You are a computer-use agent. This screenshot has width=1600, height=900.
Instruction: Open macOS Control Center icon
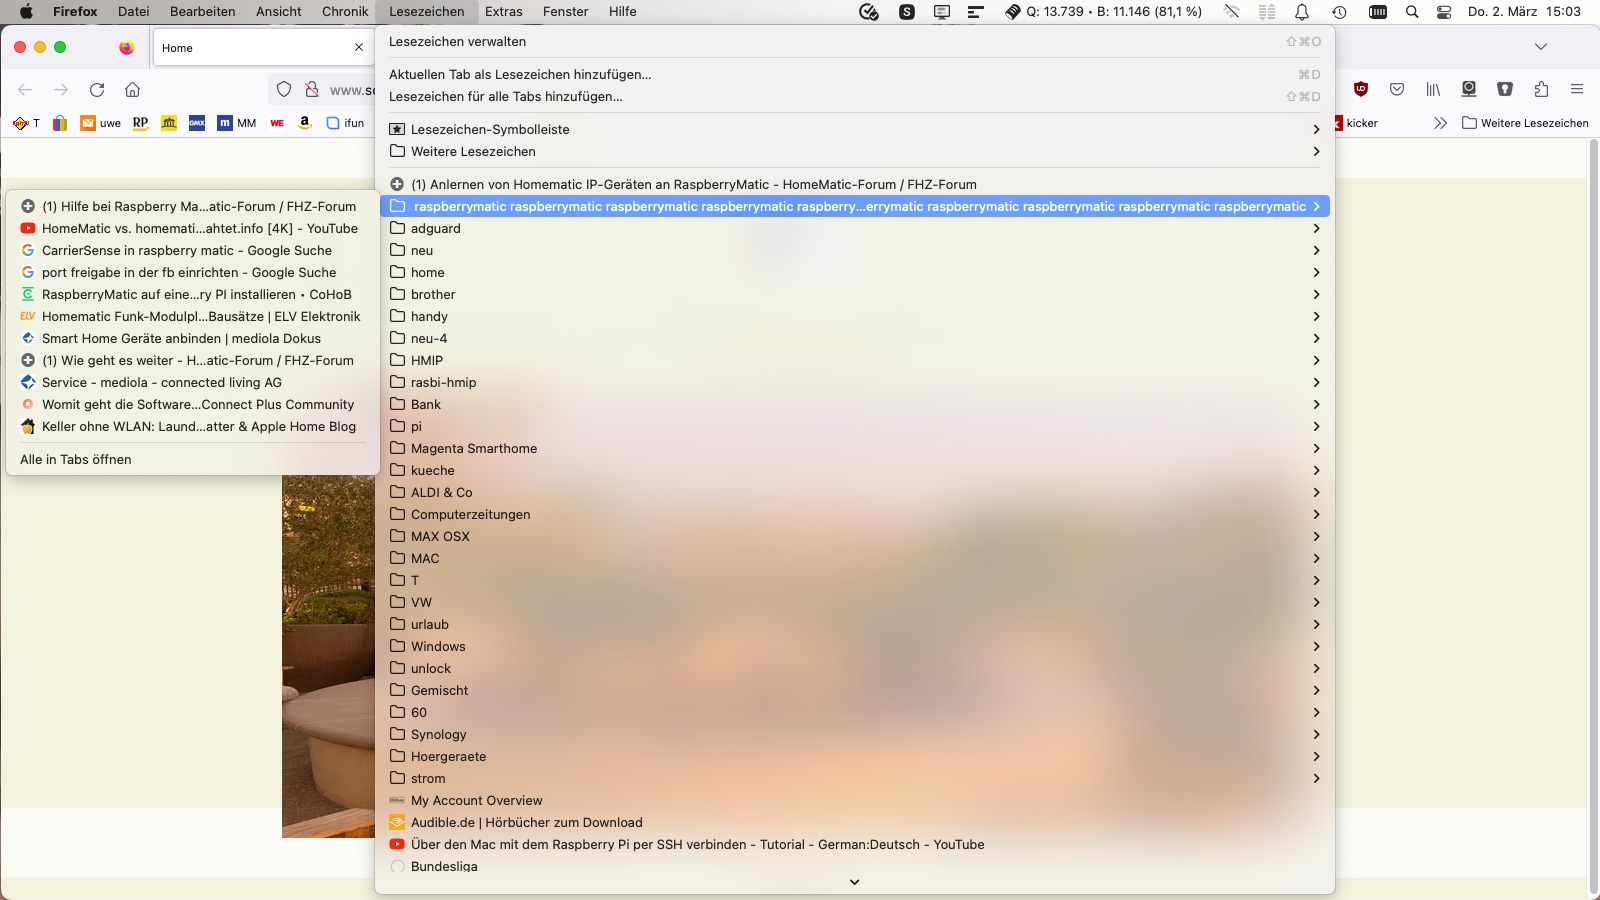[1444, 12]
